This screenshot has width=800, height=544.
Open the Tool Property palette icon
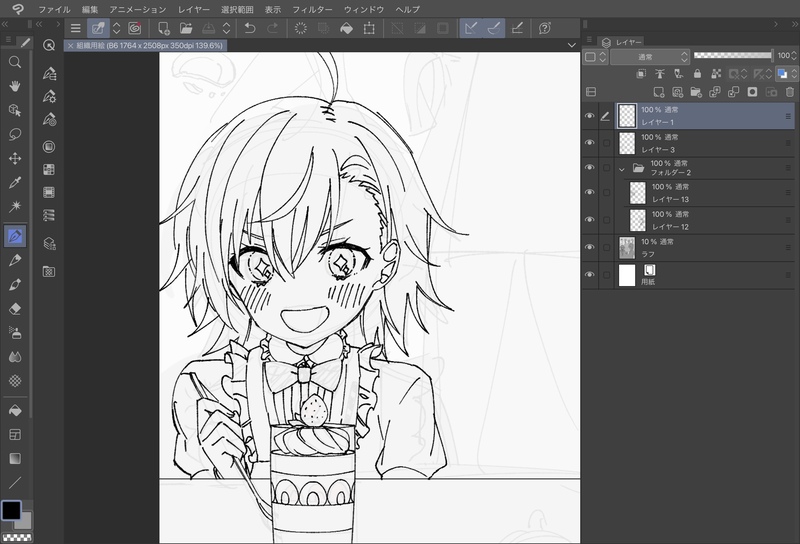tap(49, 96)
